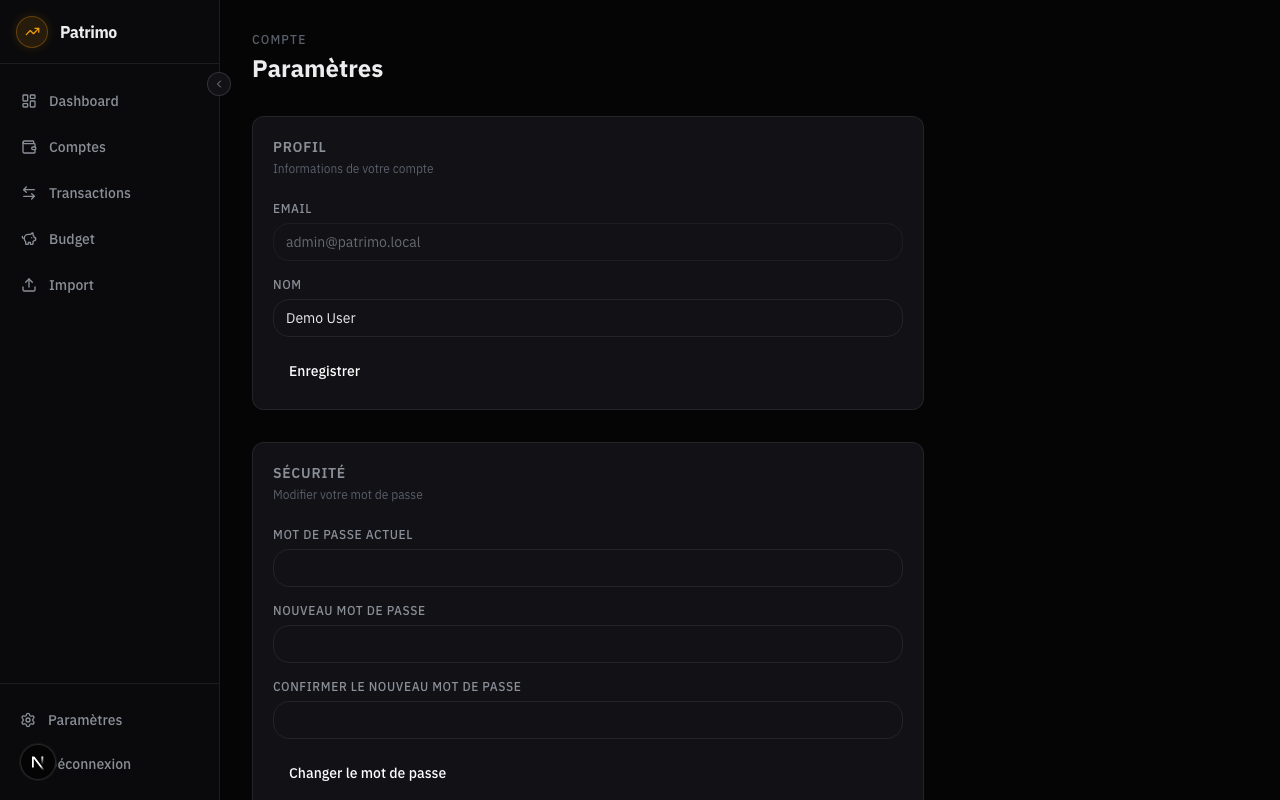Focus the EMAIL input field
Viewport: 1280px width, 800px height.
pyautogui.click(x=588, y=242)
